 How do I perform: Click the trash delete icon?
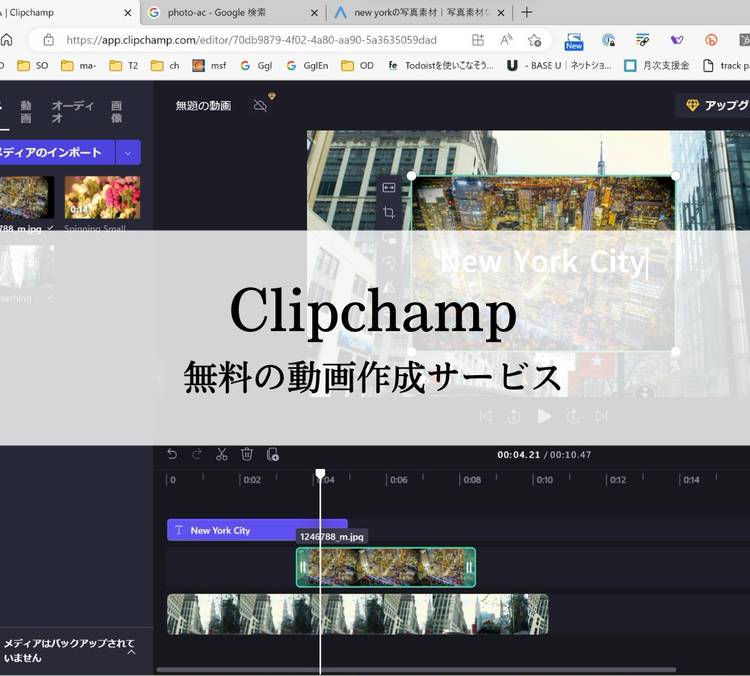[x=247, y=454]
